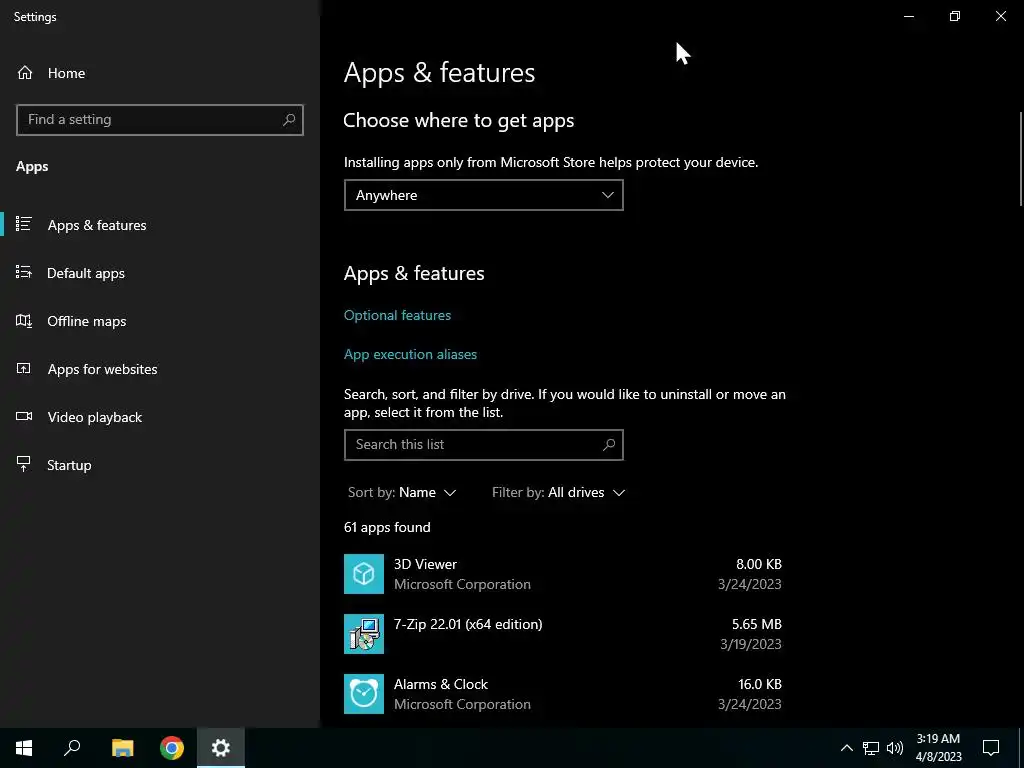Open Default apps sidebar item

click(x=160, y=273)
